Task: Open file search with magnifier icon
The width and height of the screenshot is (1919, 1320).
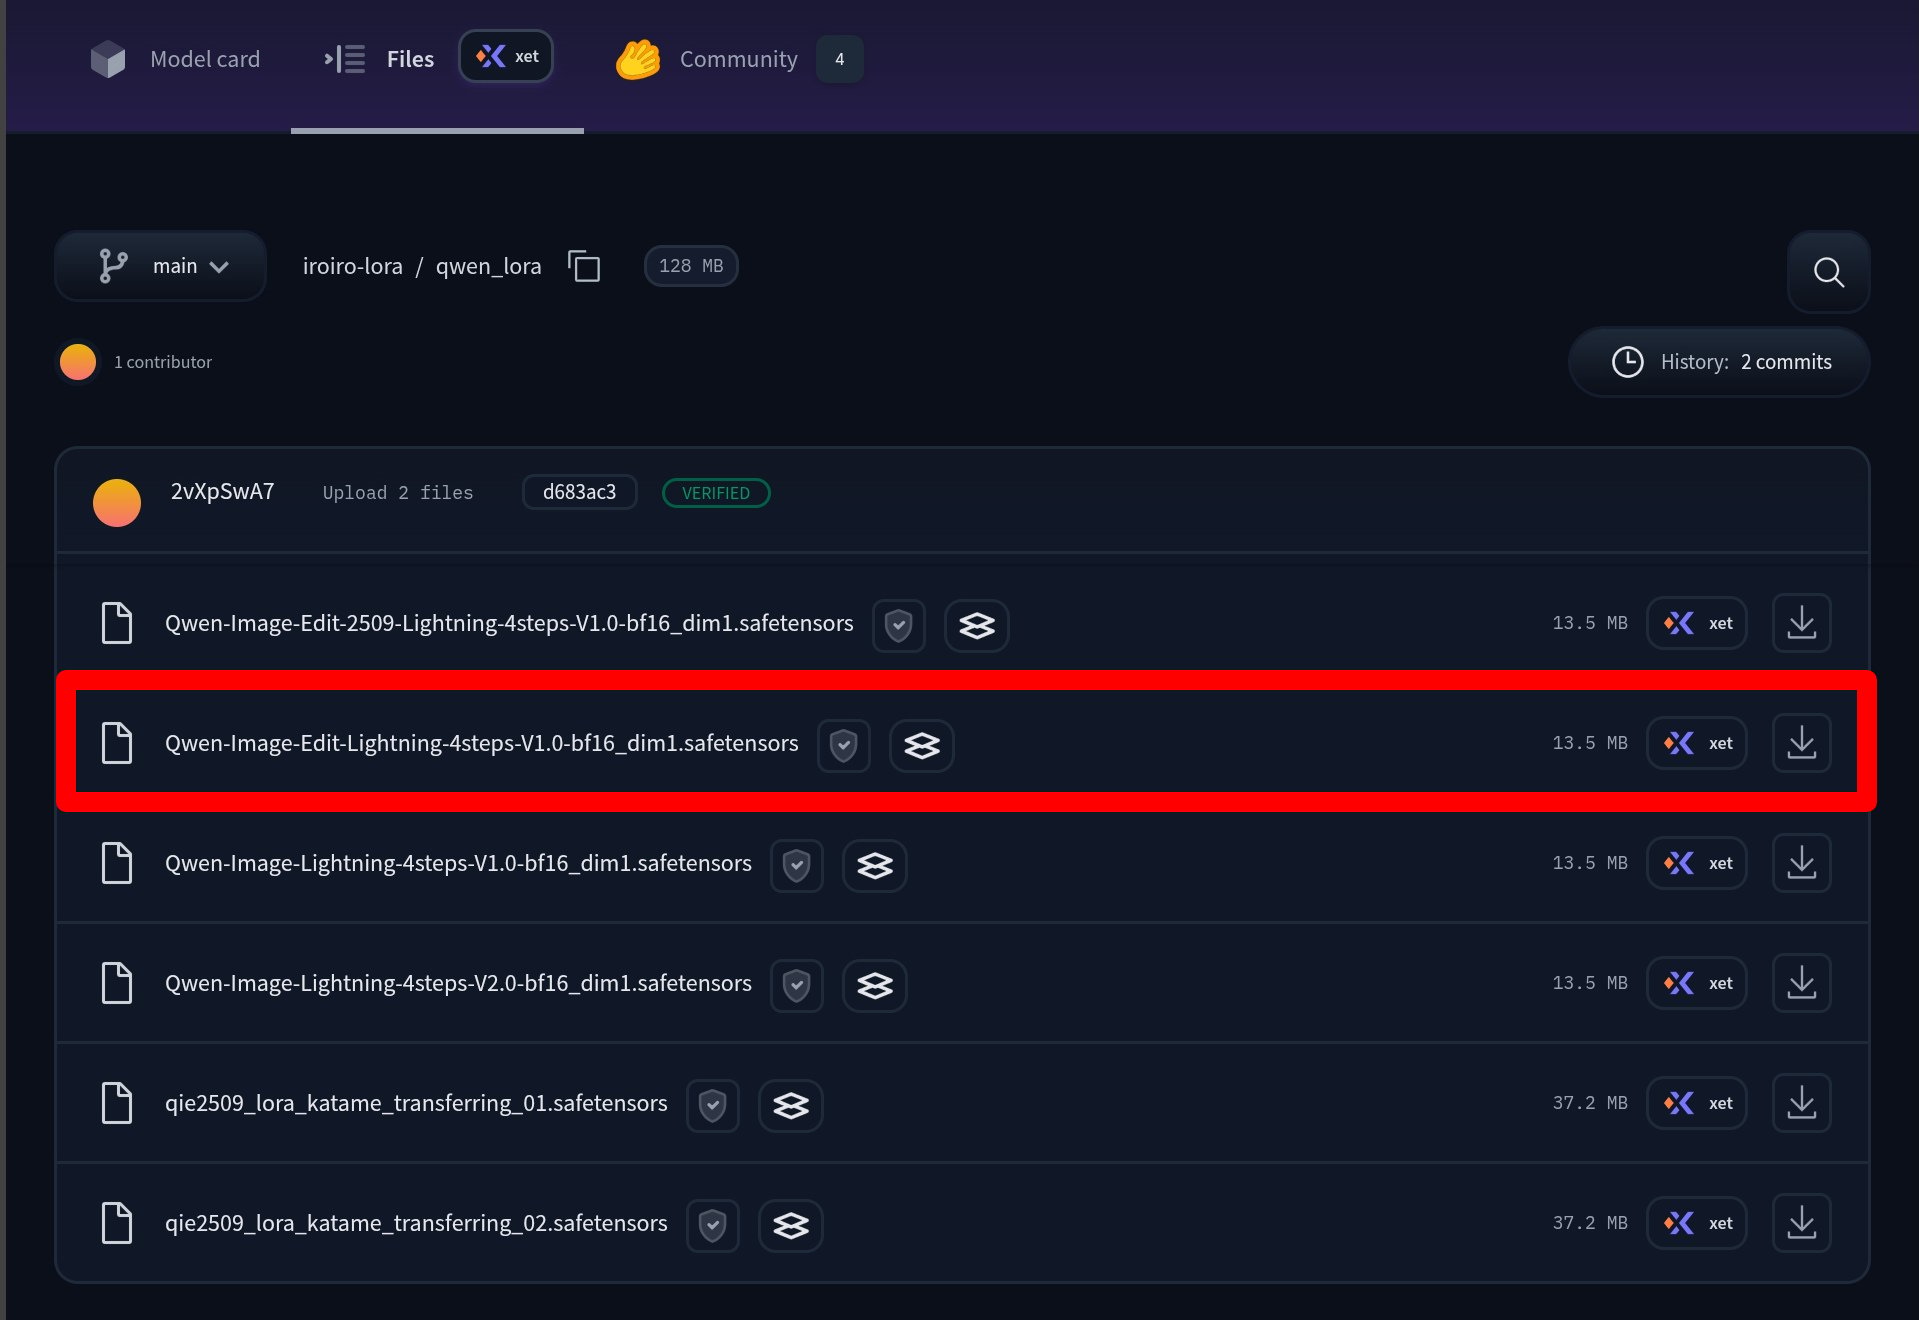Action: pos(1828,272)
